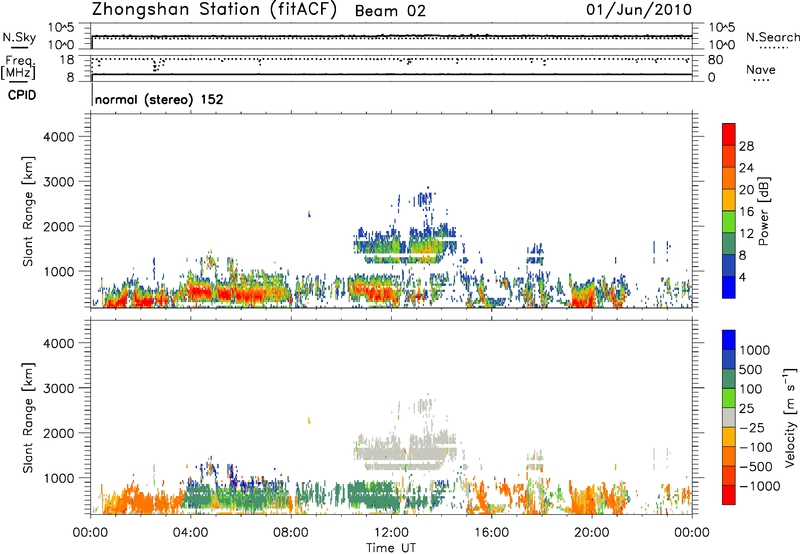Click the 'Slant Range [km]' label of Velocity panel

pyautogui.click(x=28, y=418)
